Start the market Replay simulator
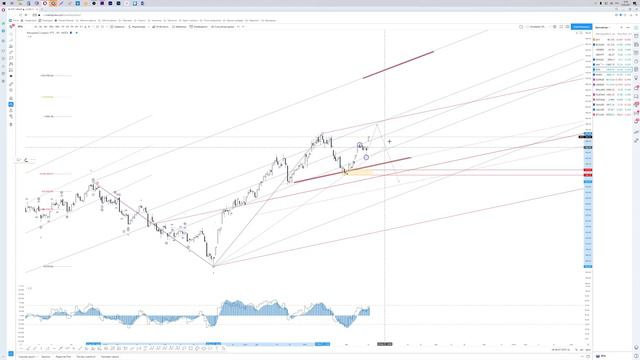Screen dimensions: 640x360 223,27
